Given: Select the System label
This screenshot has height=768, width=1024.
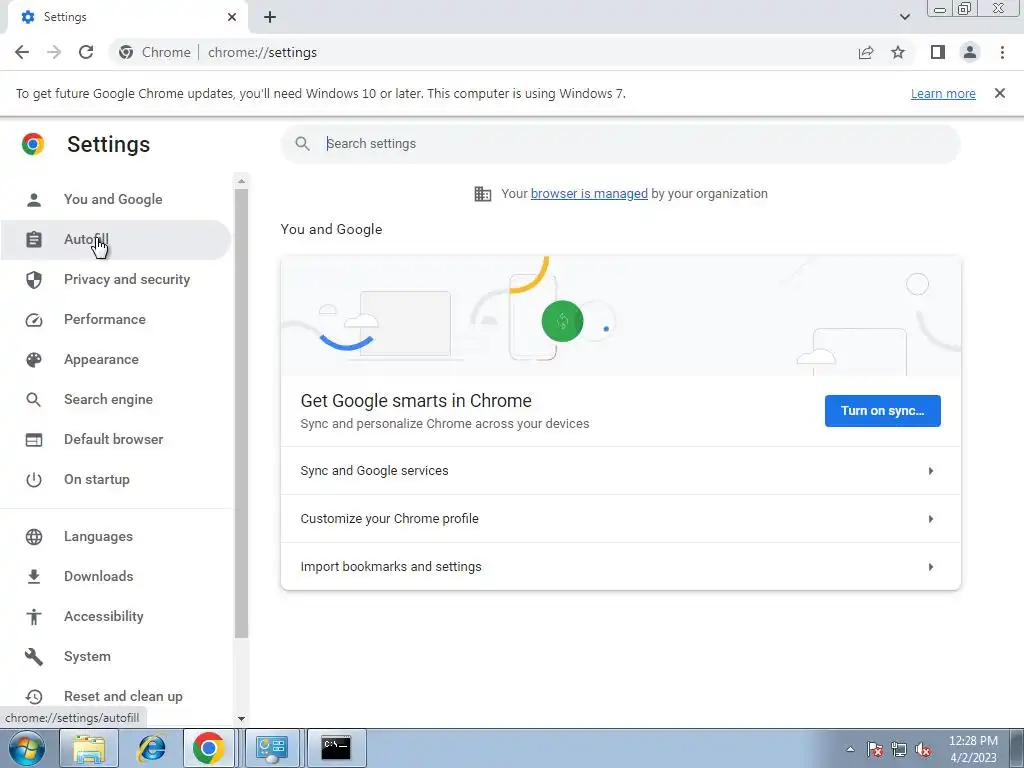Looking at the screenshot, I should [x=87, y=656].
